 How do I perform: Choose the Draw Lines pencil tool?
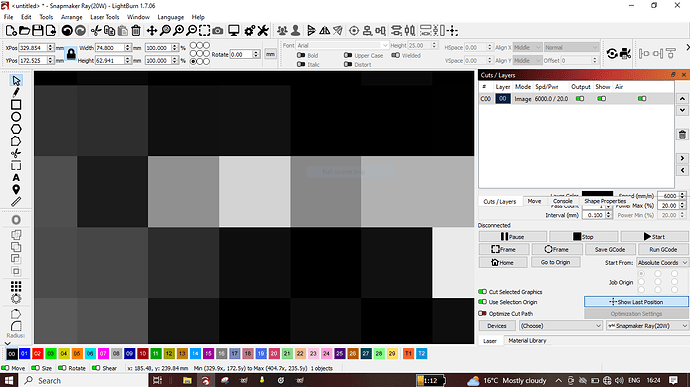(16, 92)
